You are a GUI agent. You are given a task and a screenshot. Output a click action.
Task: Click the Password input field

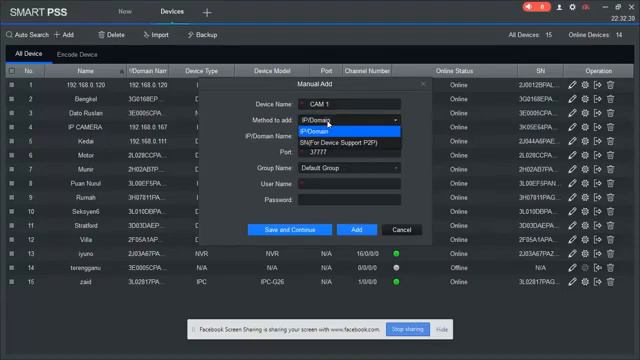coord(349,200)
